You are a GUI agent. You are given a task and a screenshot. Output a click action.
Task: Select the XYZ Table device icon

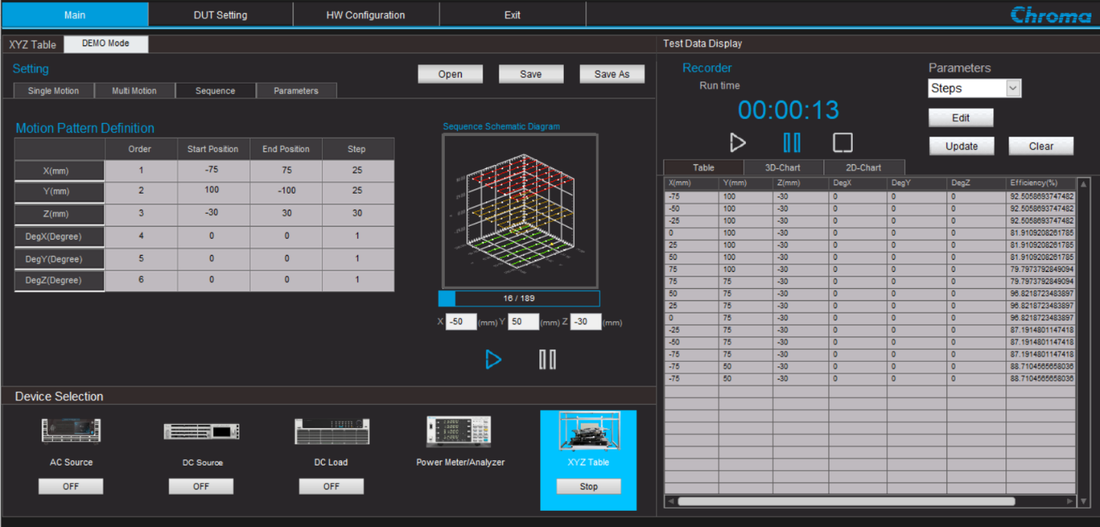tap(589, 431)
